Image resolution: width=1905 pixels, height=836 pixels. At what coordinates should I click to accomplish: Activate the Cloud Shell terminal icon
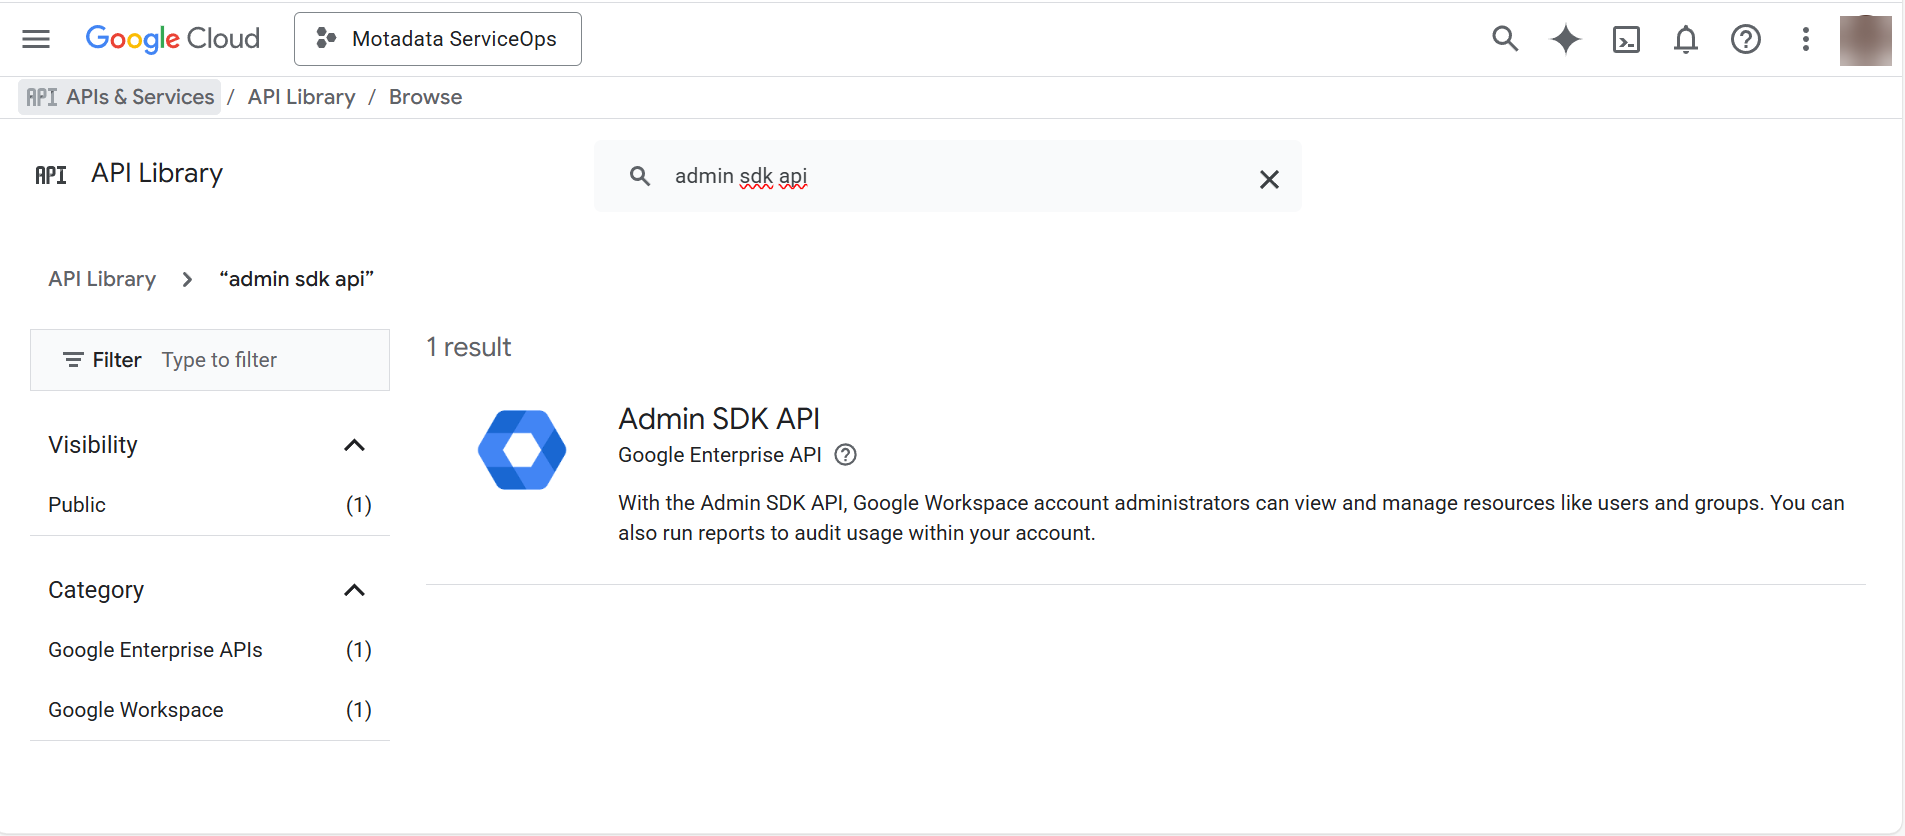coord(1626,39)
